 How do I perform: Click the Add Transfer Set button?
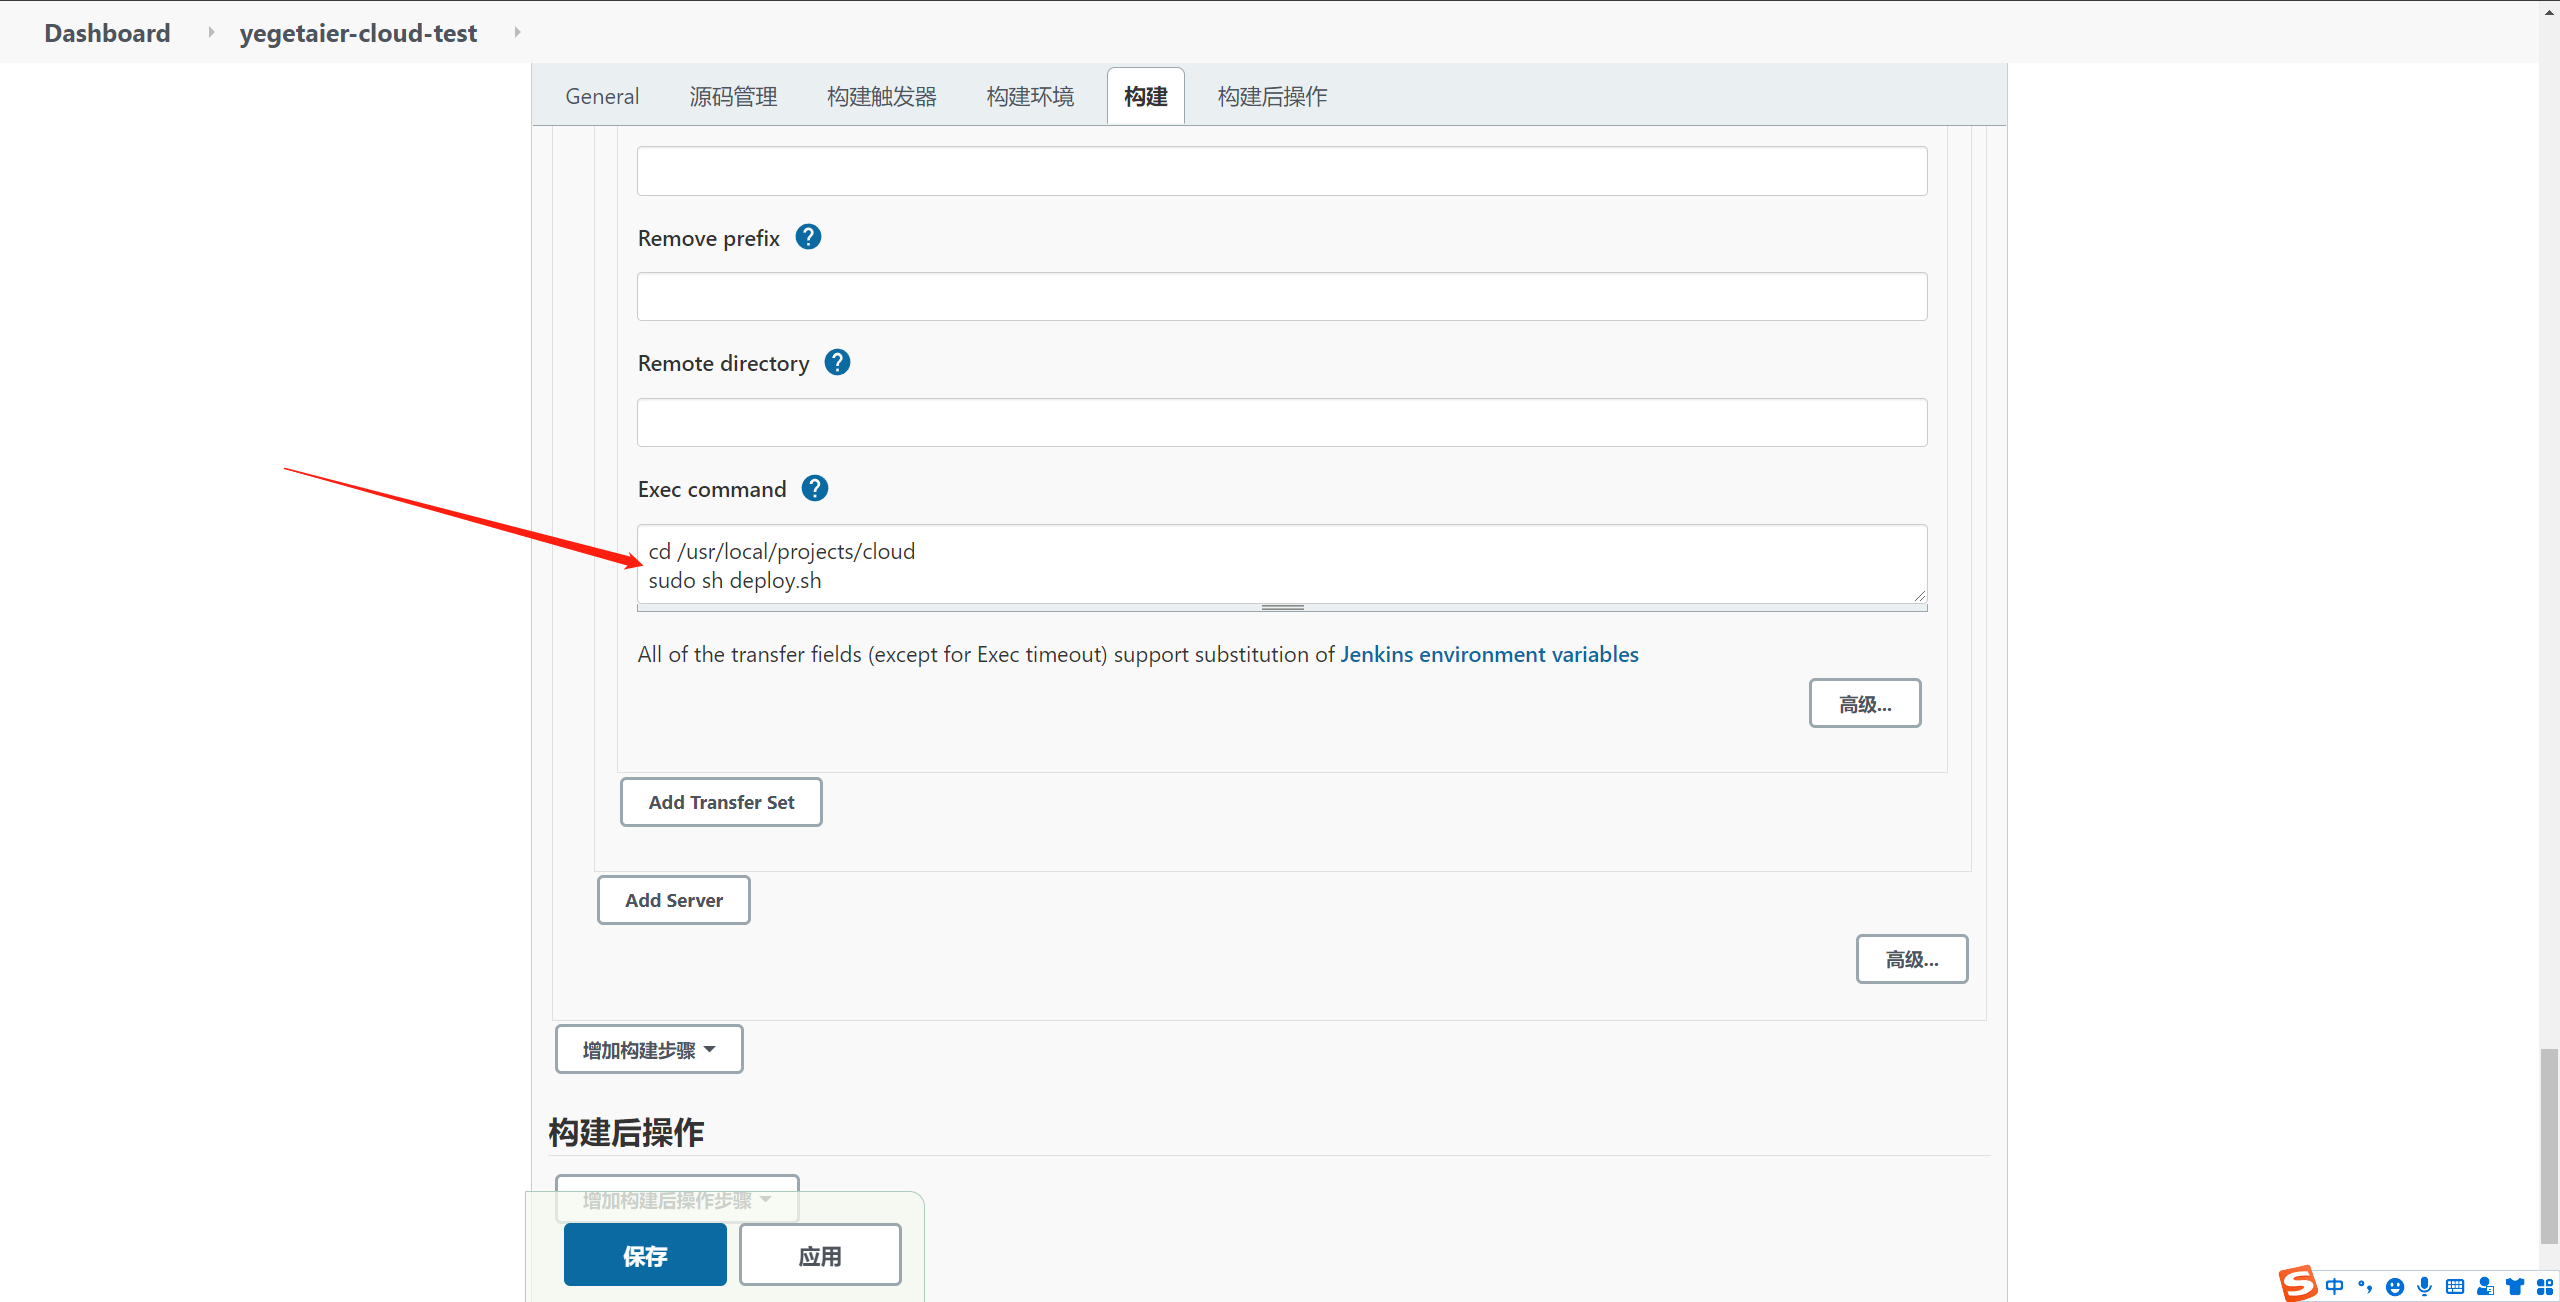pyautogui.click(x=721, y=802)
